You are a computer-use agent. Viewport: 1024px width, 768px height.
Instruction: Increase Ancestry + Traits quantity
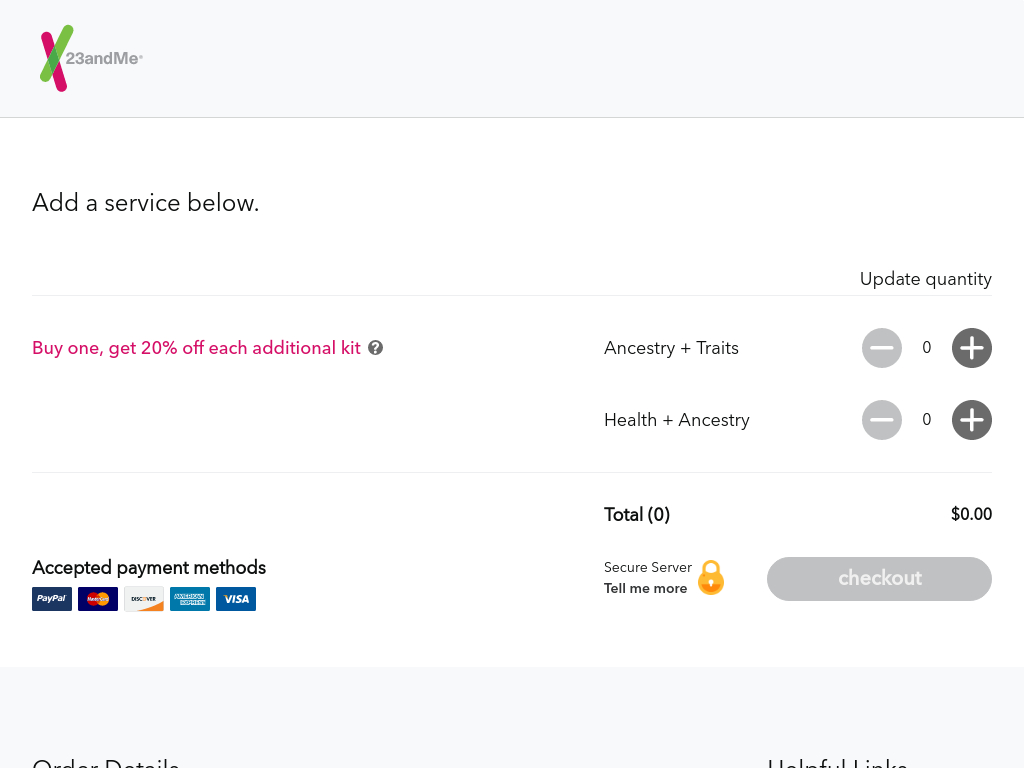(x=971, y=348)
